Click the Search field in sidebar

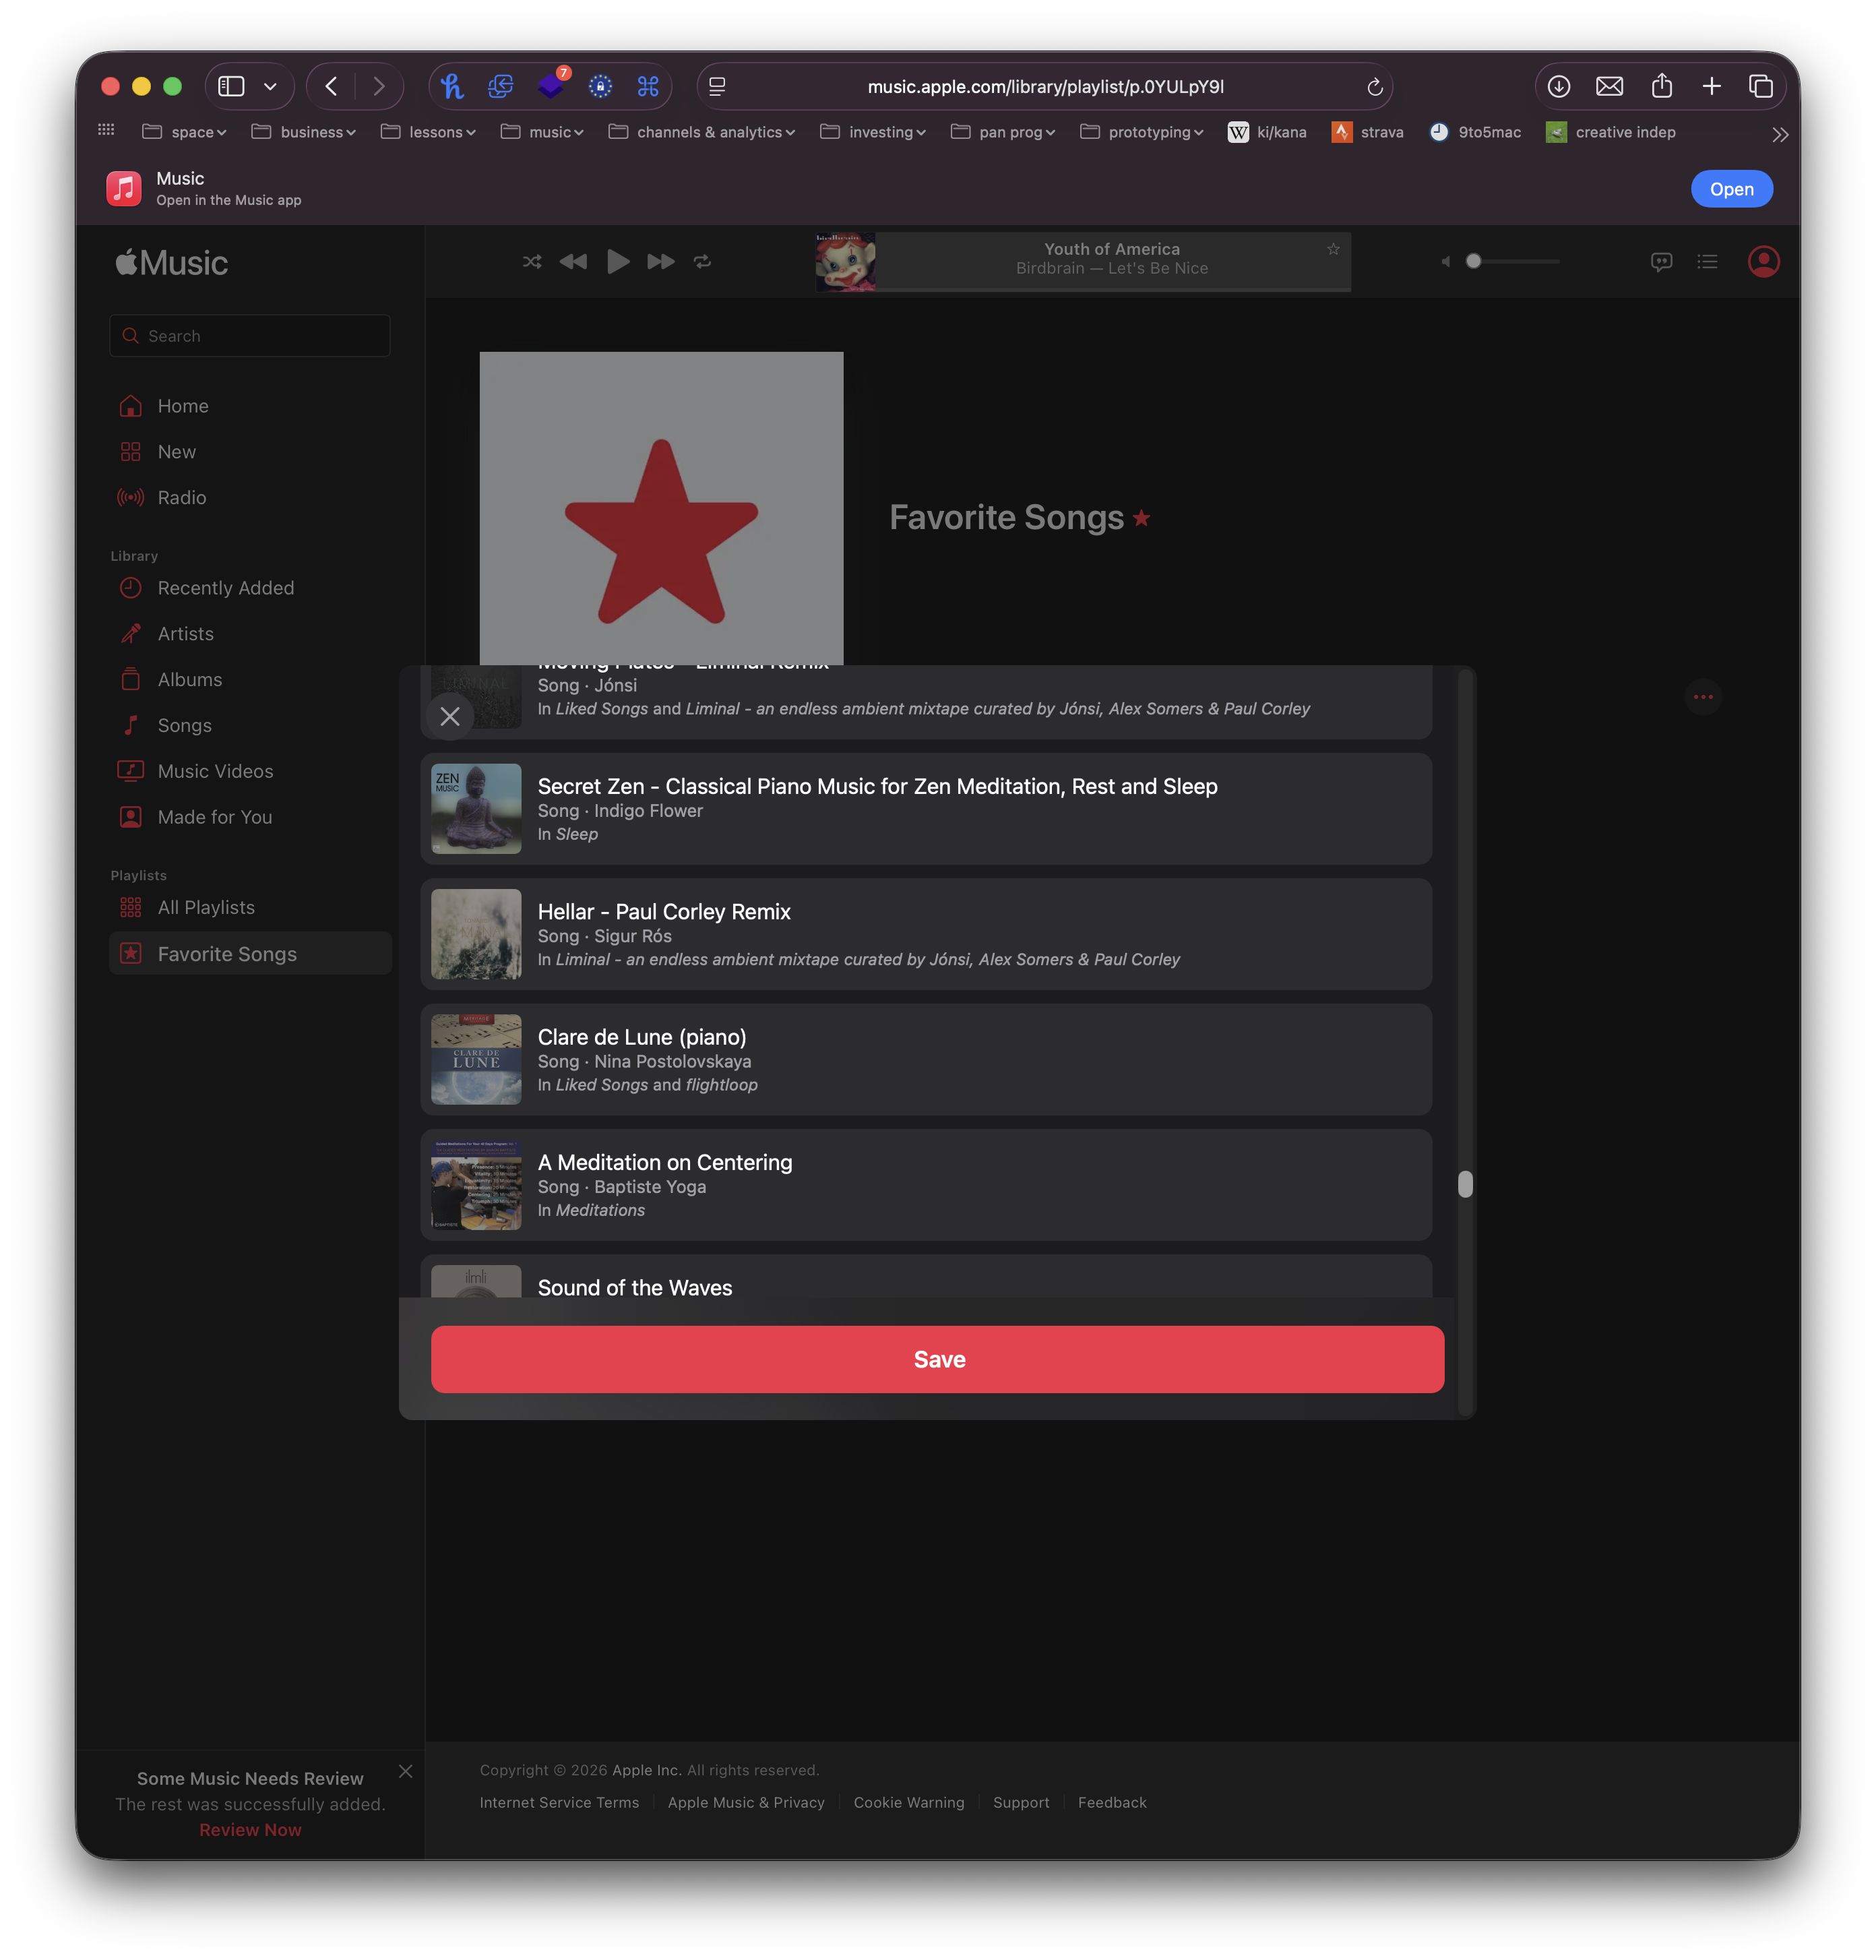(250, 336)
